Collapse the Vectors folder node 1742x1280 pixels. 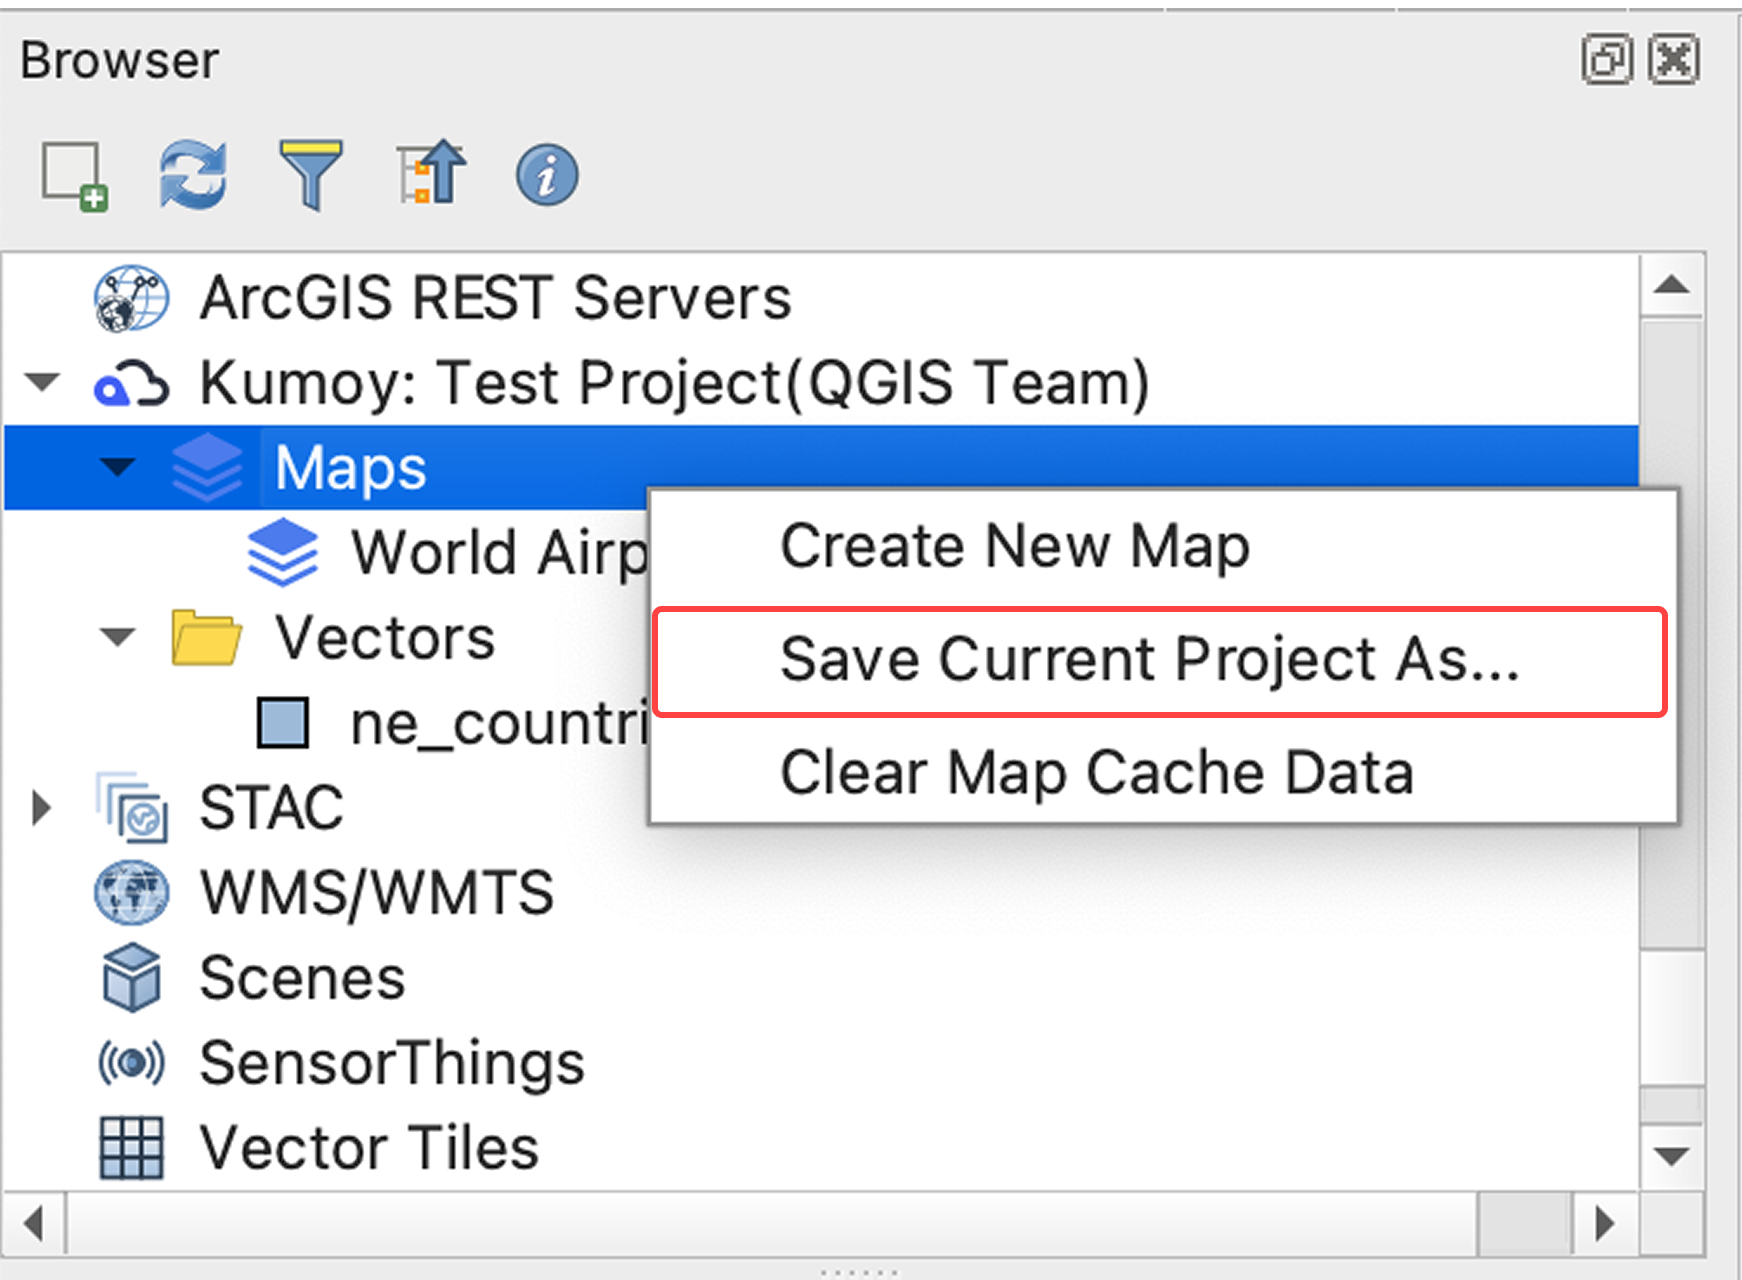click(x=118, y=638)
